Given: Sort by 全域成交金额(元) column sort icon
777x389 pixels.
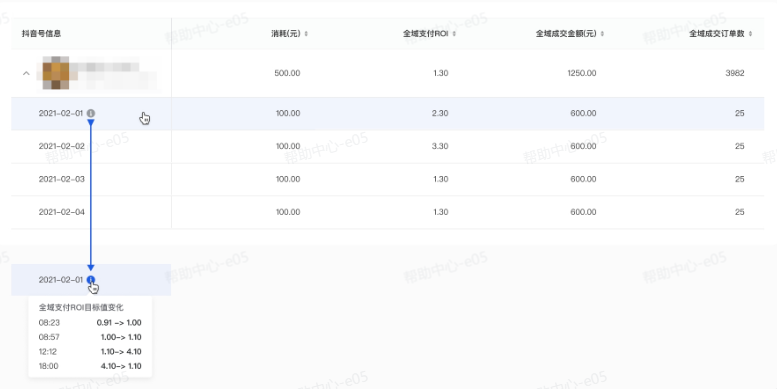Looking at the screenshot, I should click(x=603, y=34).
